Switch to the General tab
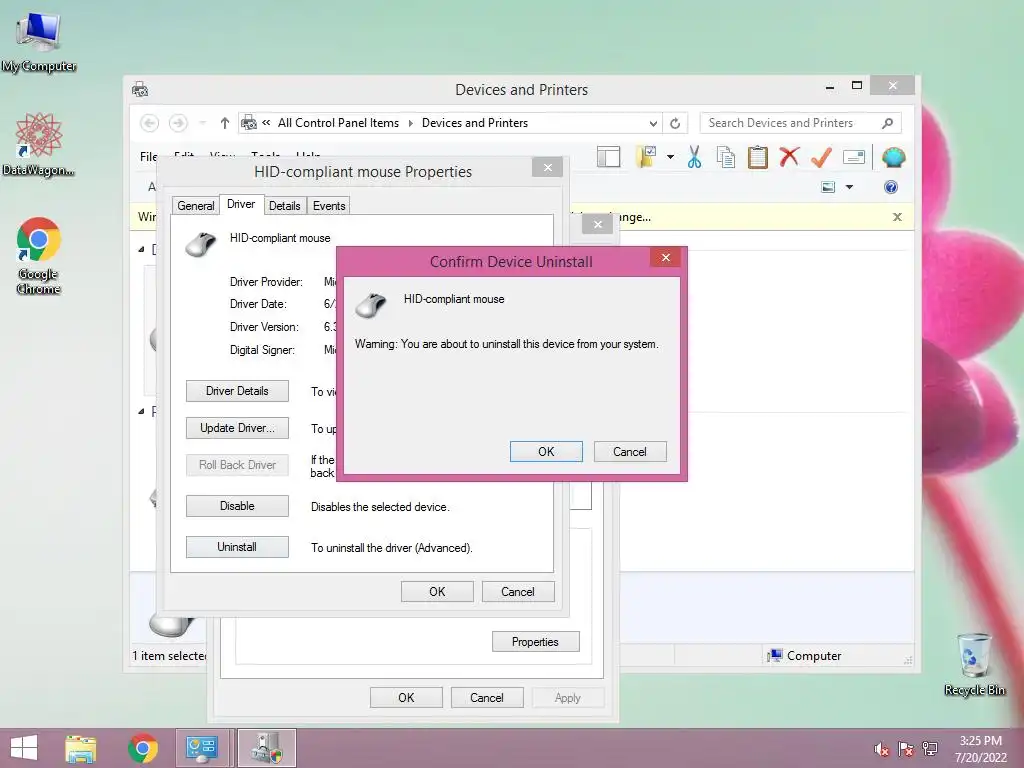 click(195, 206)
